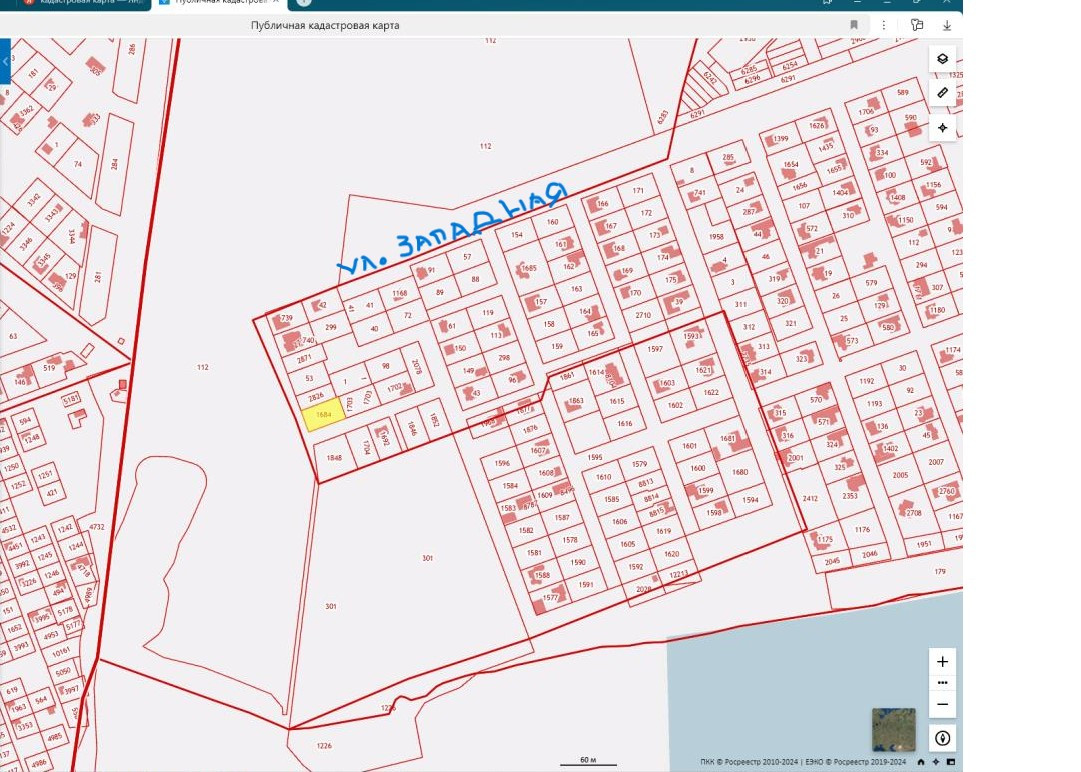Select parcel 1192 on the map

pos(867,381)
